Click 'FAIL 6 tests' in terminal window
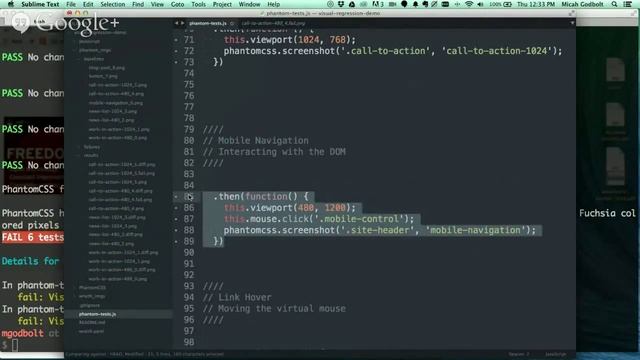The width and height of the screenshot is (640, 360). 33,237
